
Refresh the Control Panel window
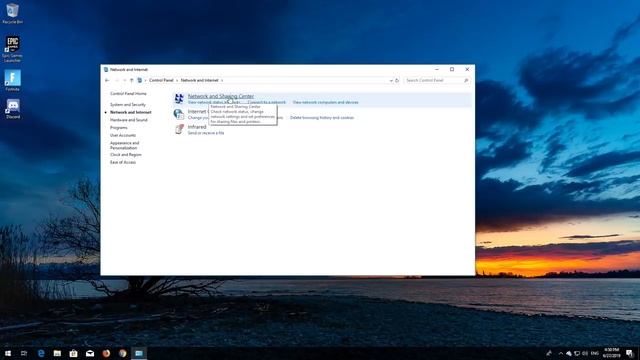[397, 80]
